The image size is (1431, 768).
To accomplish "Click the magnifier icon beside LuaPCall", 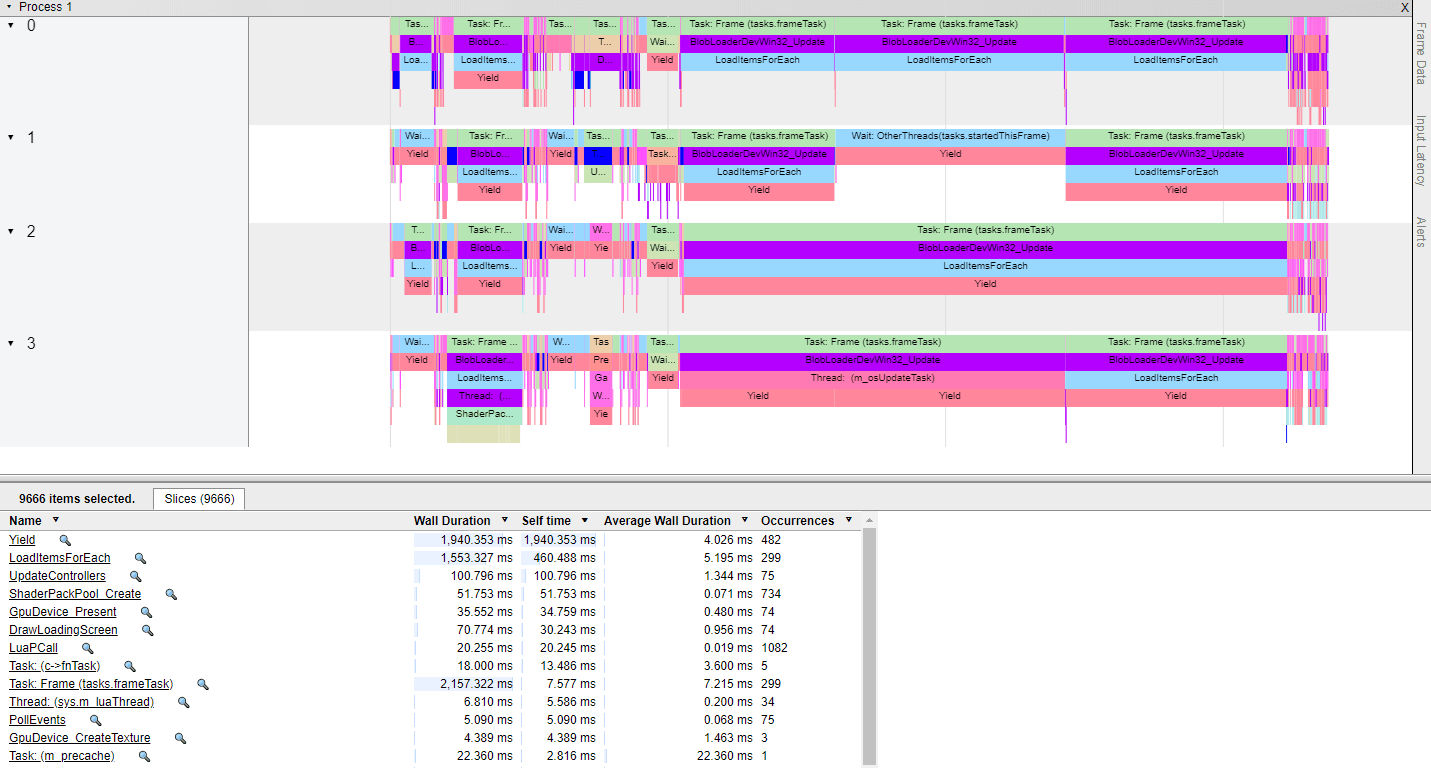I will (x=86, y=648).
